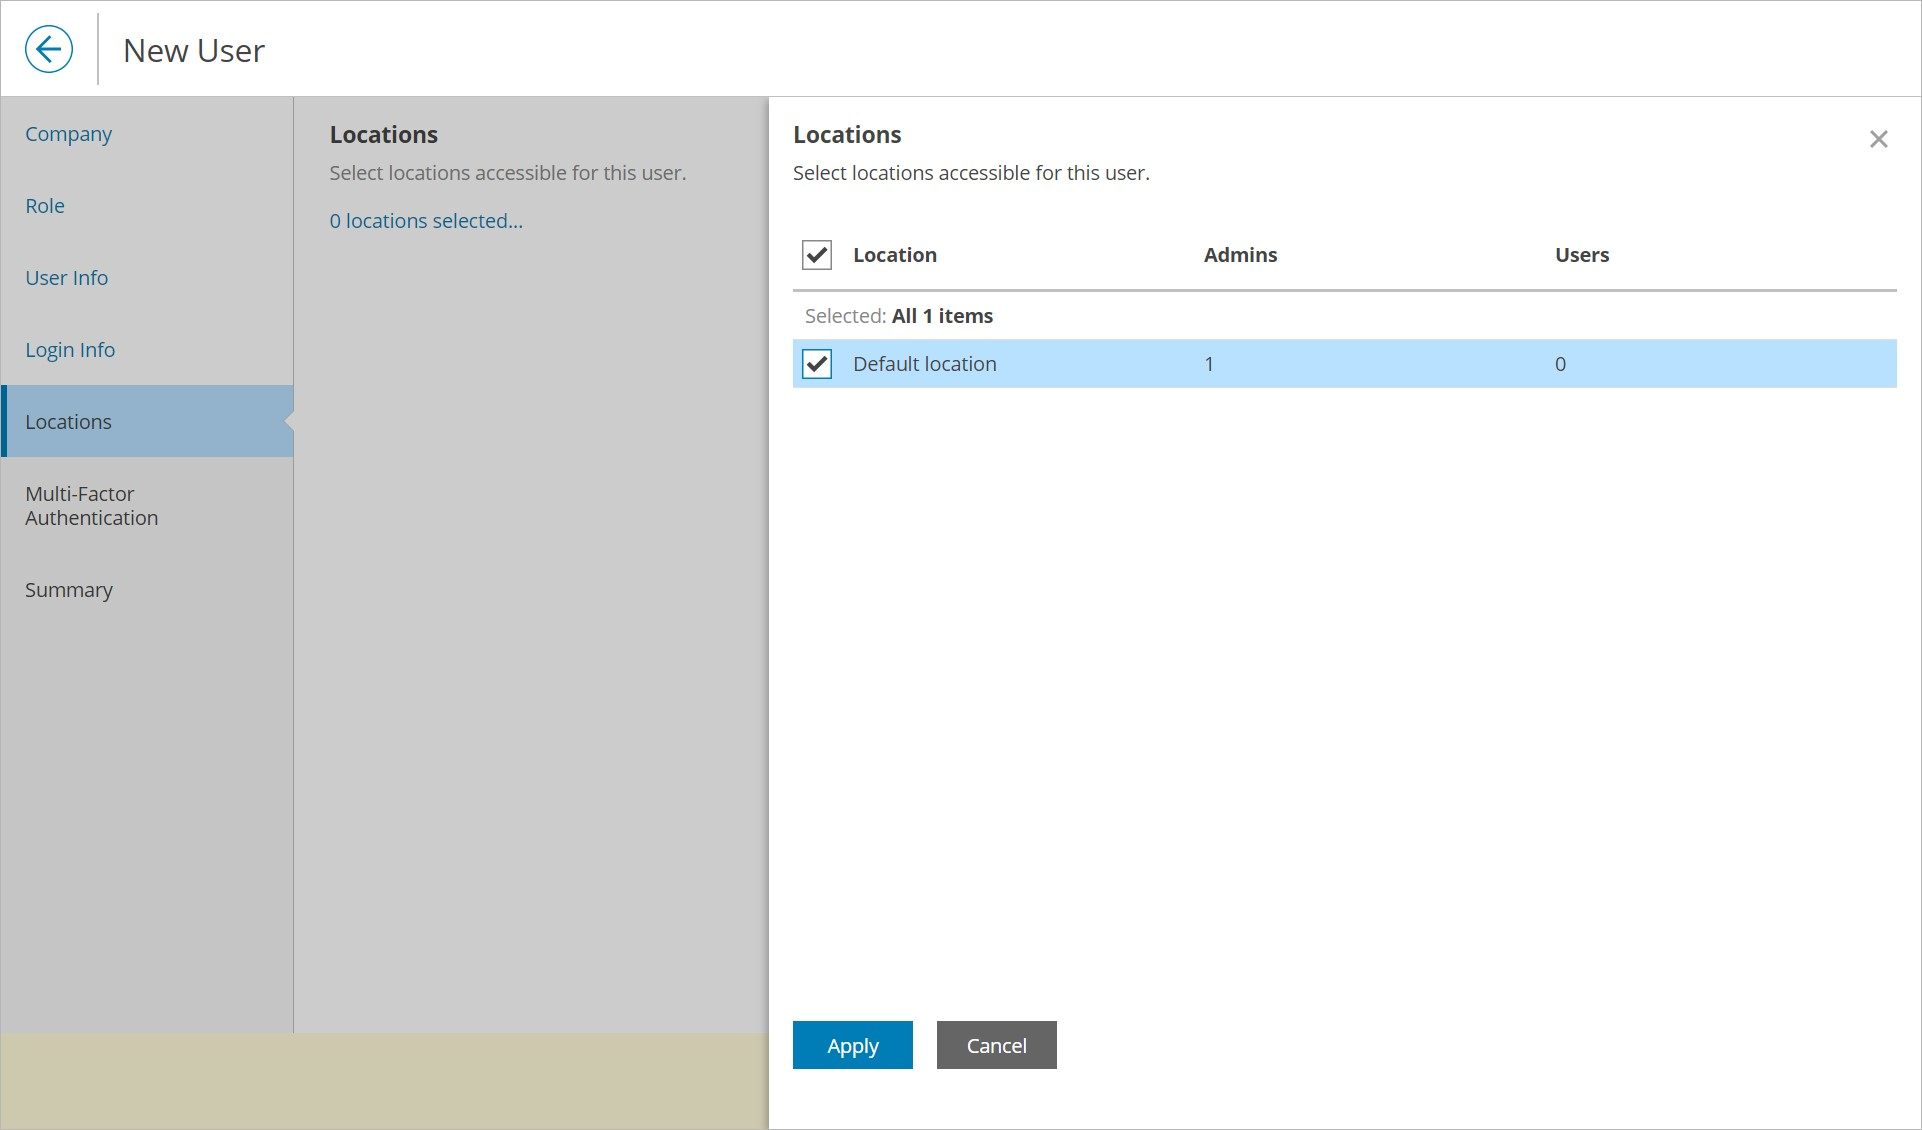The image size is (1922, 1130).
Task: Click the Apply button
Action: (x=852, y=1045)
